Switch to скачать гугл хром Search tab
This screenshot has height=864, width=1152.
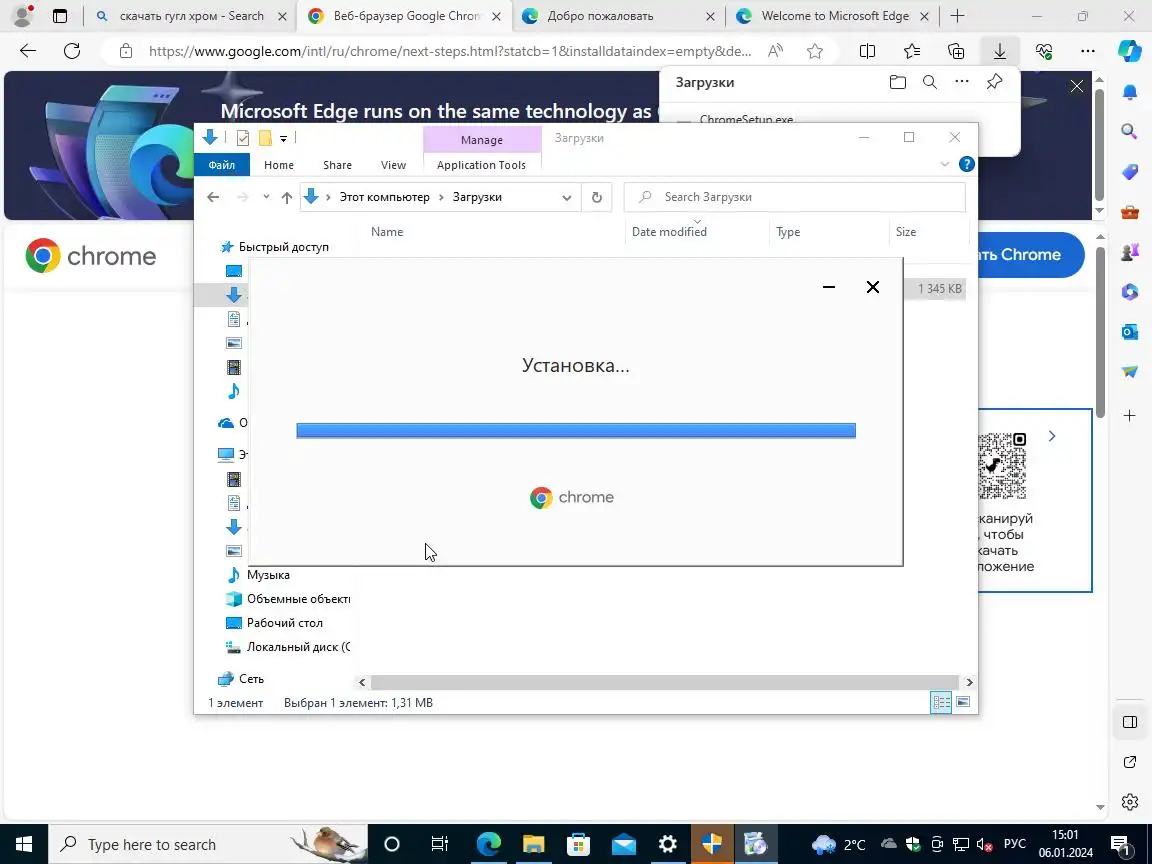click(x=192, y=16)
